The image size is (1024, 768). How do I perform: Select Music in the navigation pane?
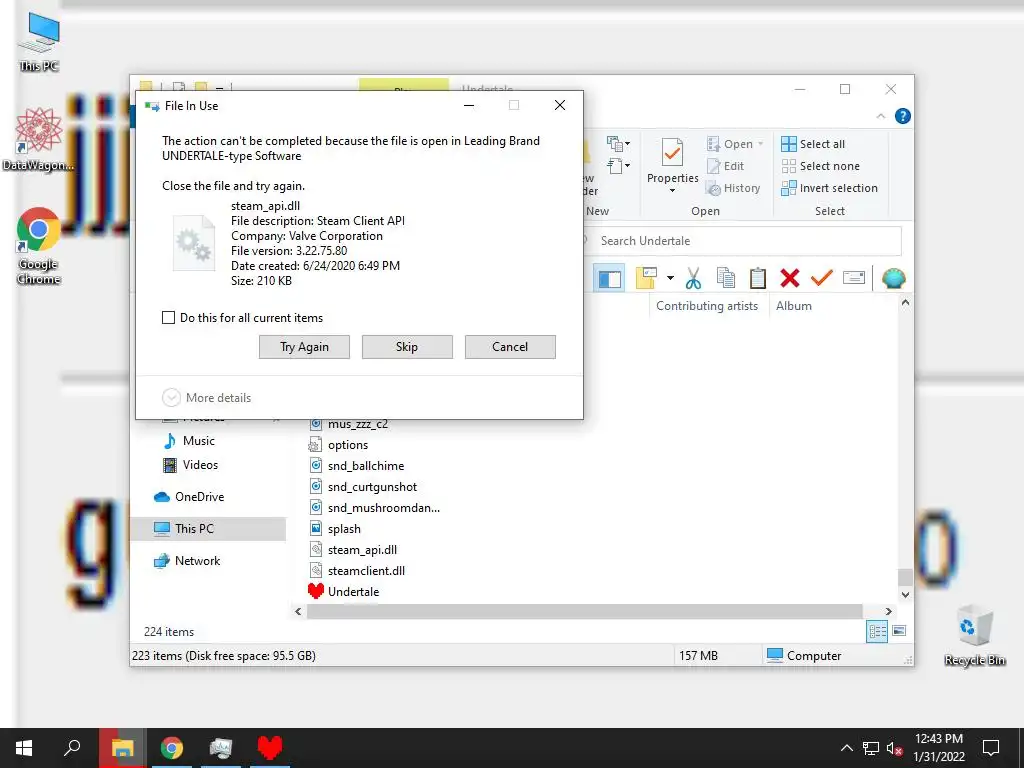[x=189, y=441]
